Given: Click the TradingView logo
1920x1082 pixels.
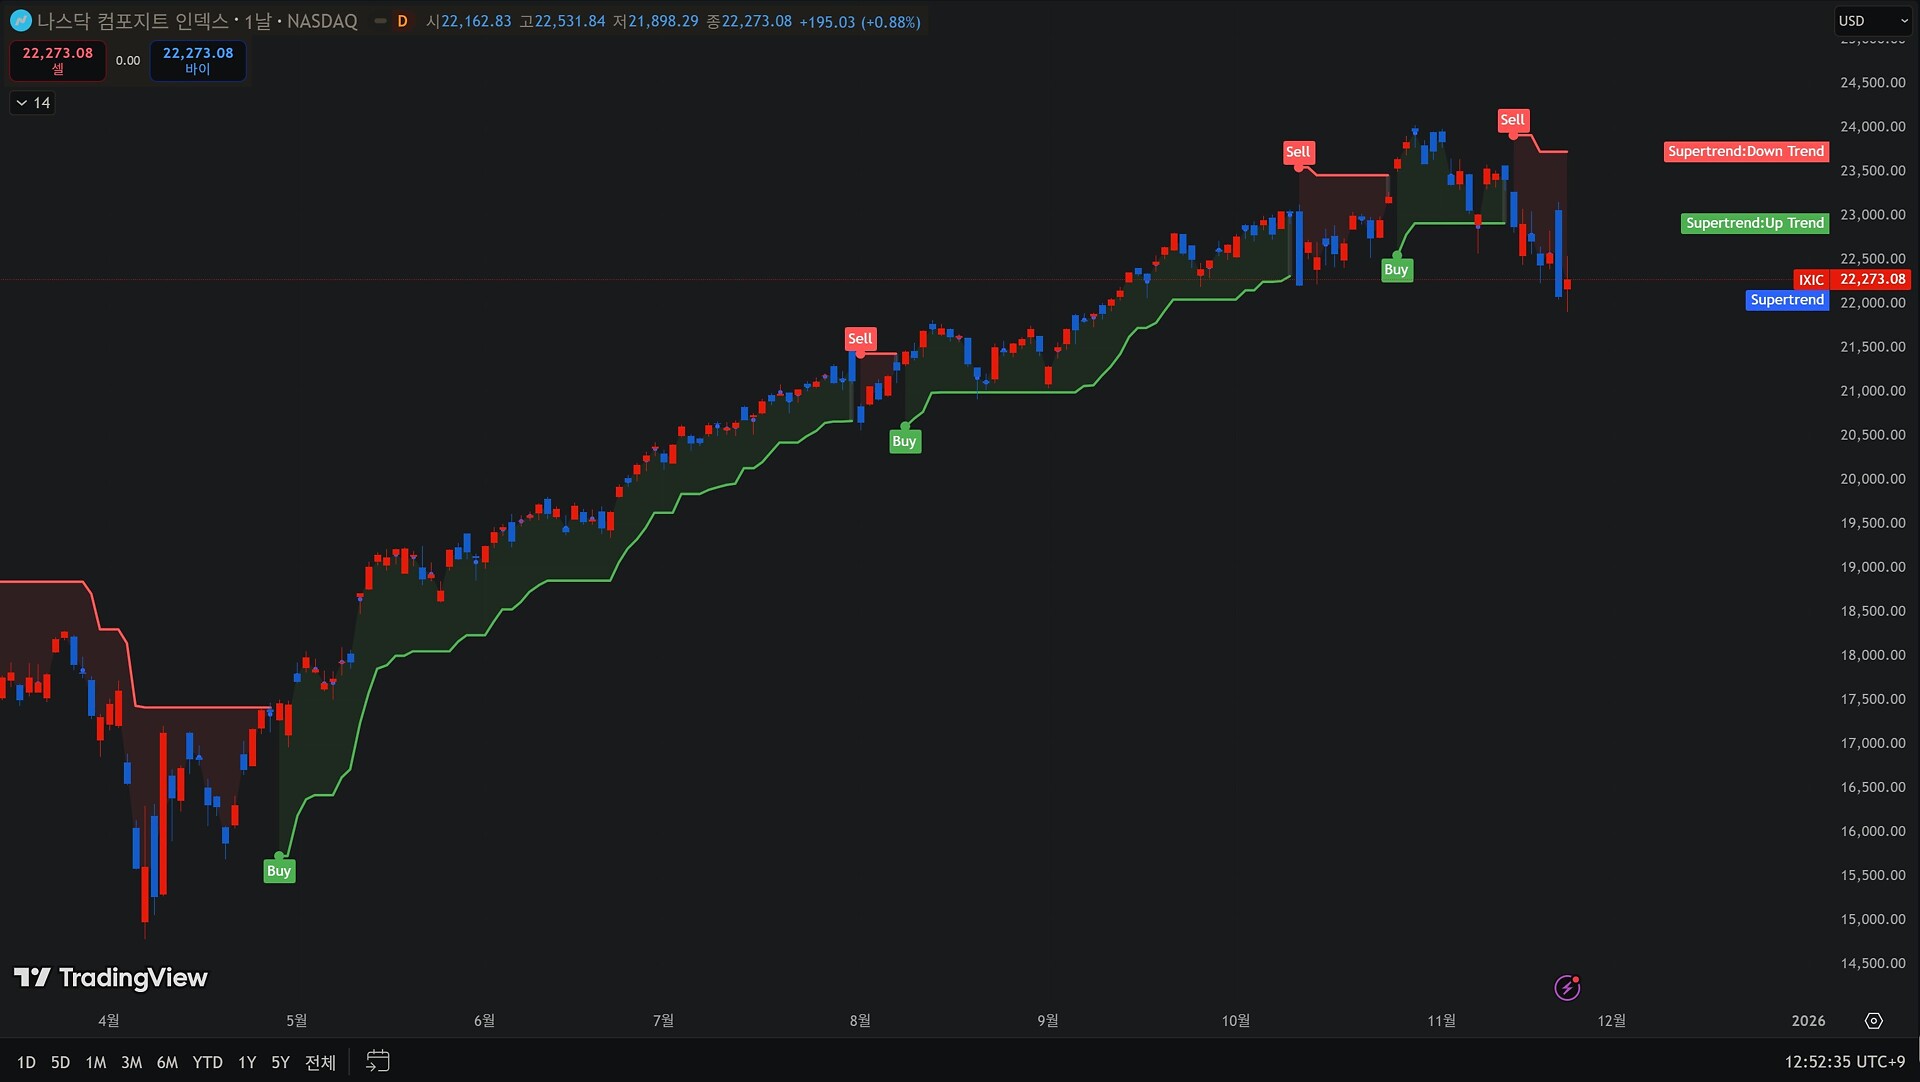Looking at the screenshot, I should point(110,977).
